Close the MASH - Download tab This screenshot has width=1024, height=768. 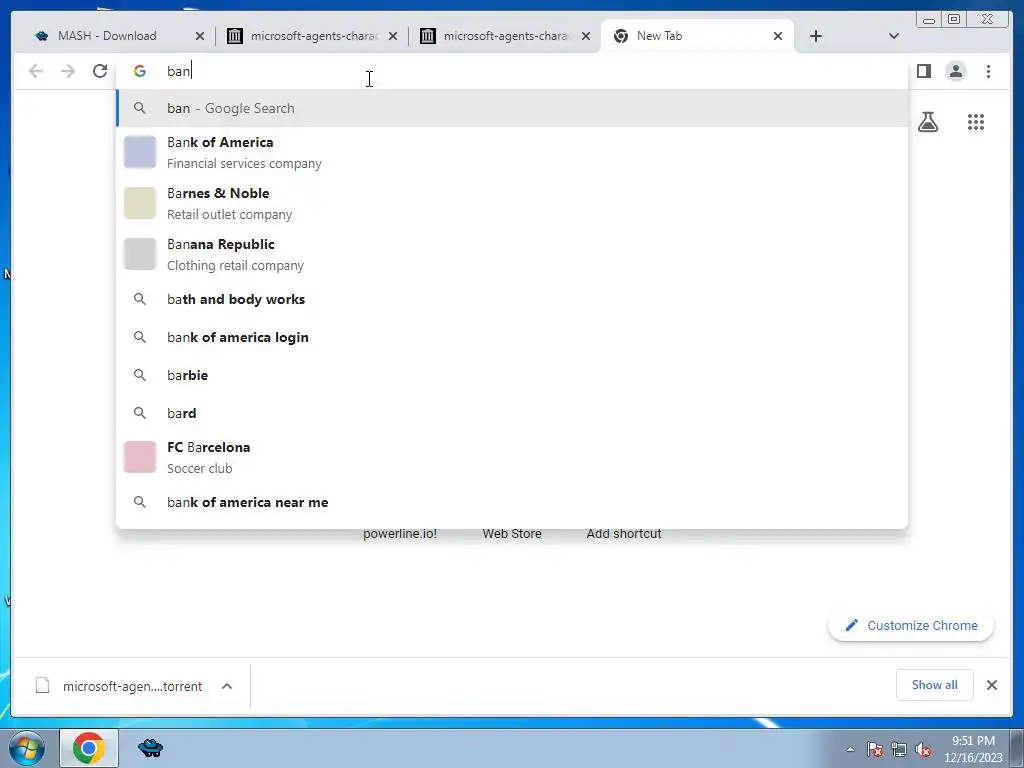coord(200,36)
